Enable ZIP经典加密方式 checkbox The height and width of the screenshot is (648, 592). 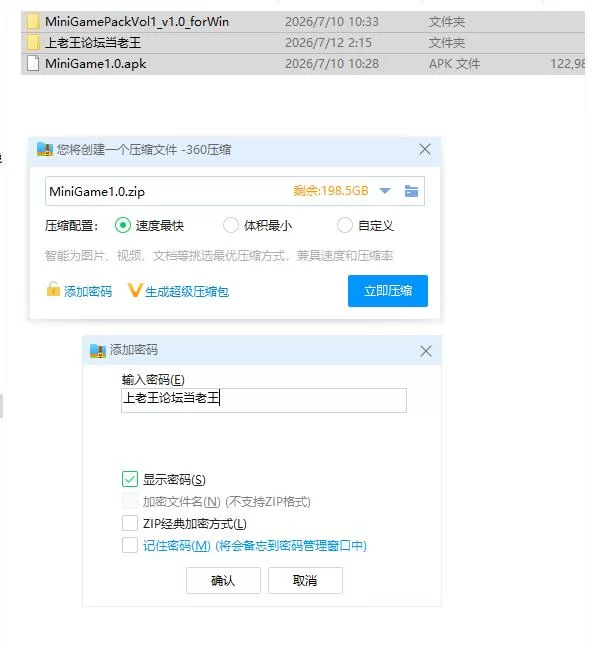pyautogui.click(x=130, y=523)
